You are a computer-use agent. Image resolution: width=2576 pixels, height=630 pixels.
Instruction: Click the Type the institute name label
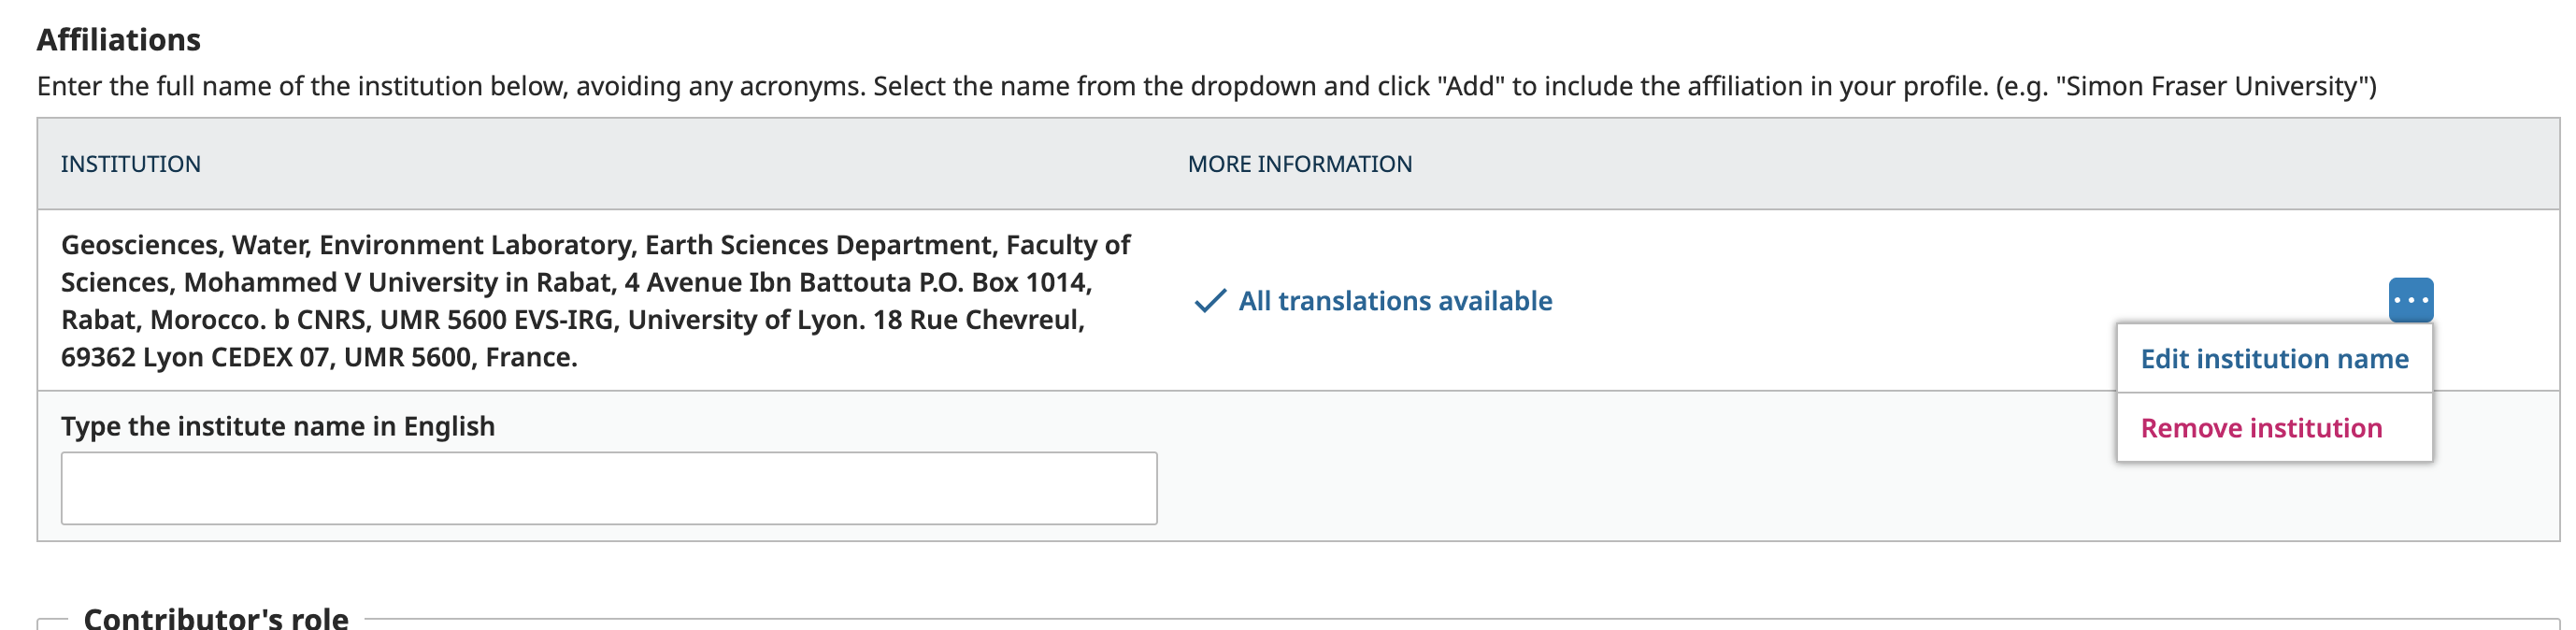pos(278,426)
